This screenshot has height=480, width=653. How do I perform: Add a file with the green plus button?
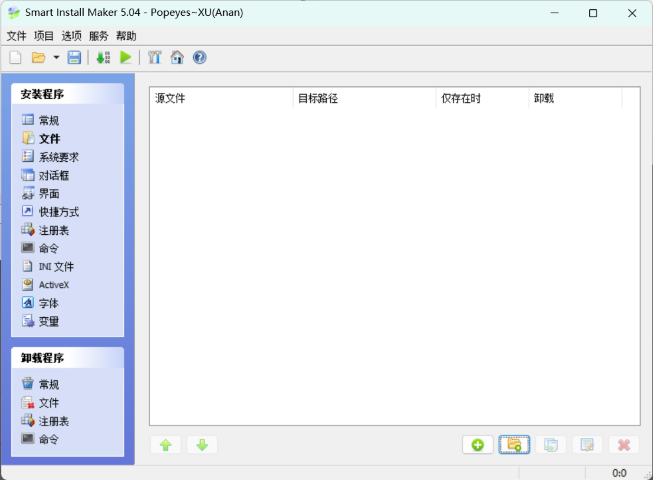(477, 445)
